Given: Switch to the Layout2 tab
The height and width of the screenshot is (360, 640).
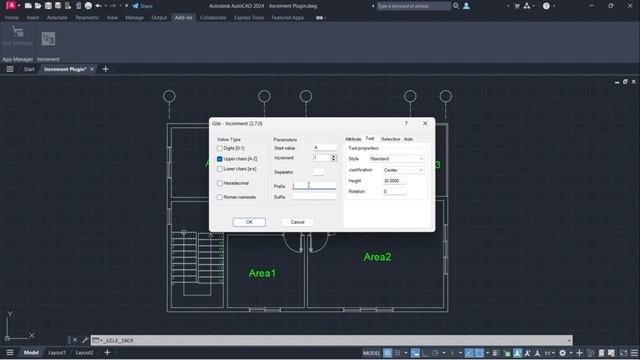Looking at the screenshot, I should [84, 353].
